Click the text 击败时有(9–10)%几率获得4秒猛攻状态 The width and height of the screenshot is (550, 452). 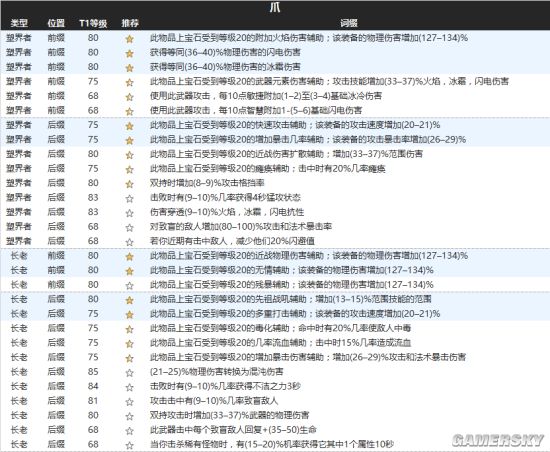tap(225, 197)
